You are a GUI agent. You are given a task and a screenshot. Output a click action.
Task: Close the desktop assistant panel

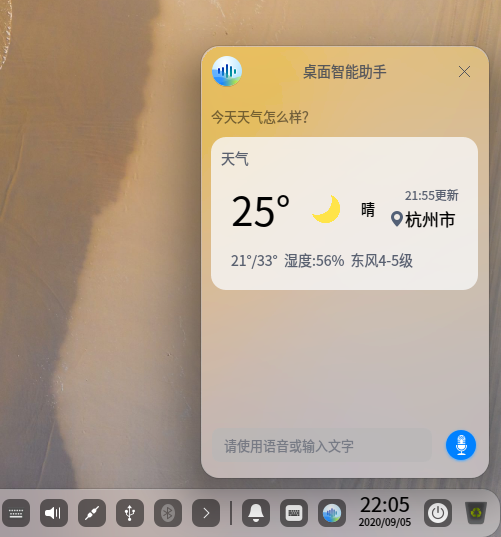(464, 72)
